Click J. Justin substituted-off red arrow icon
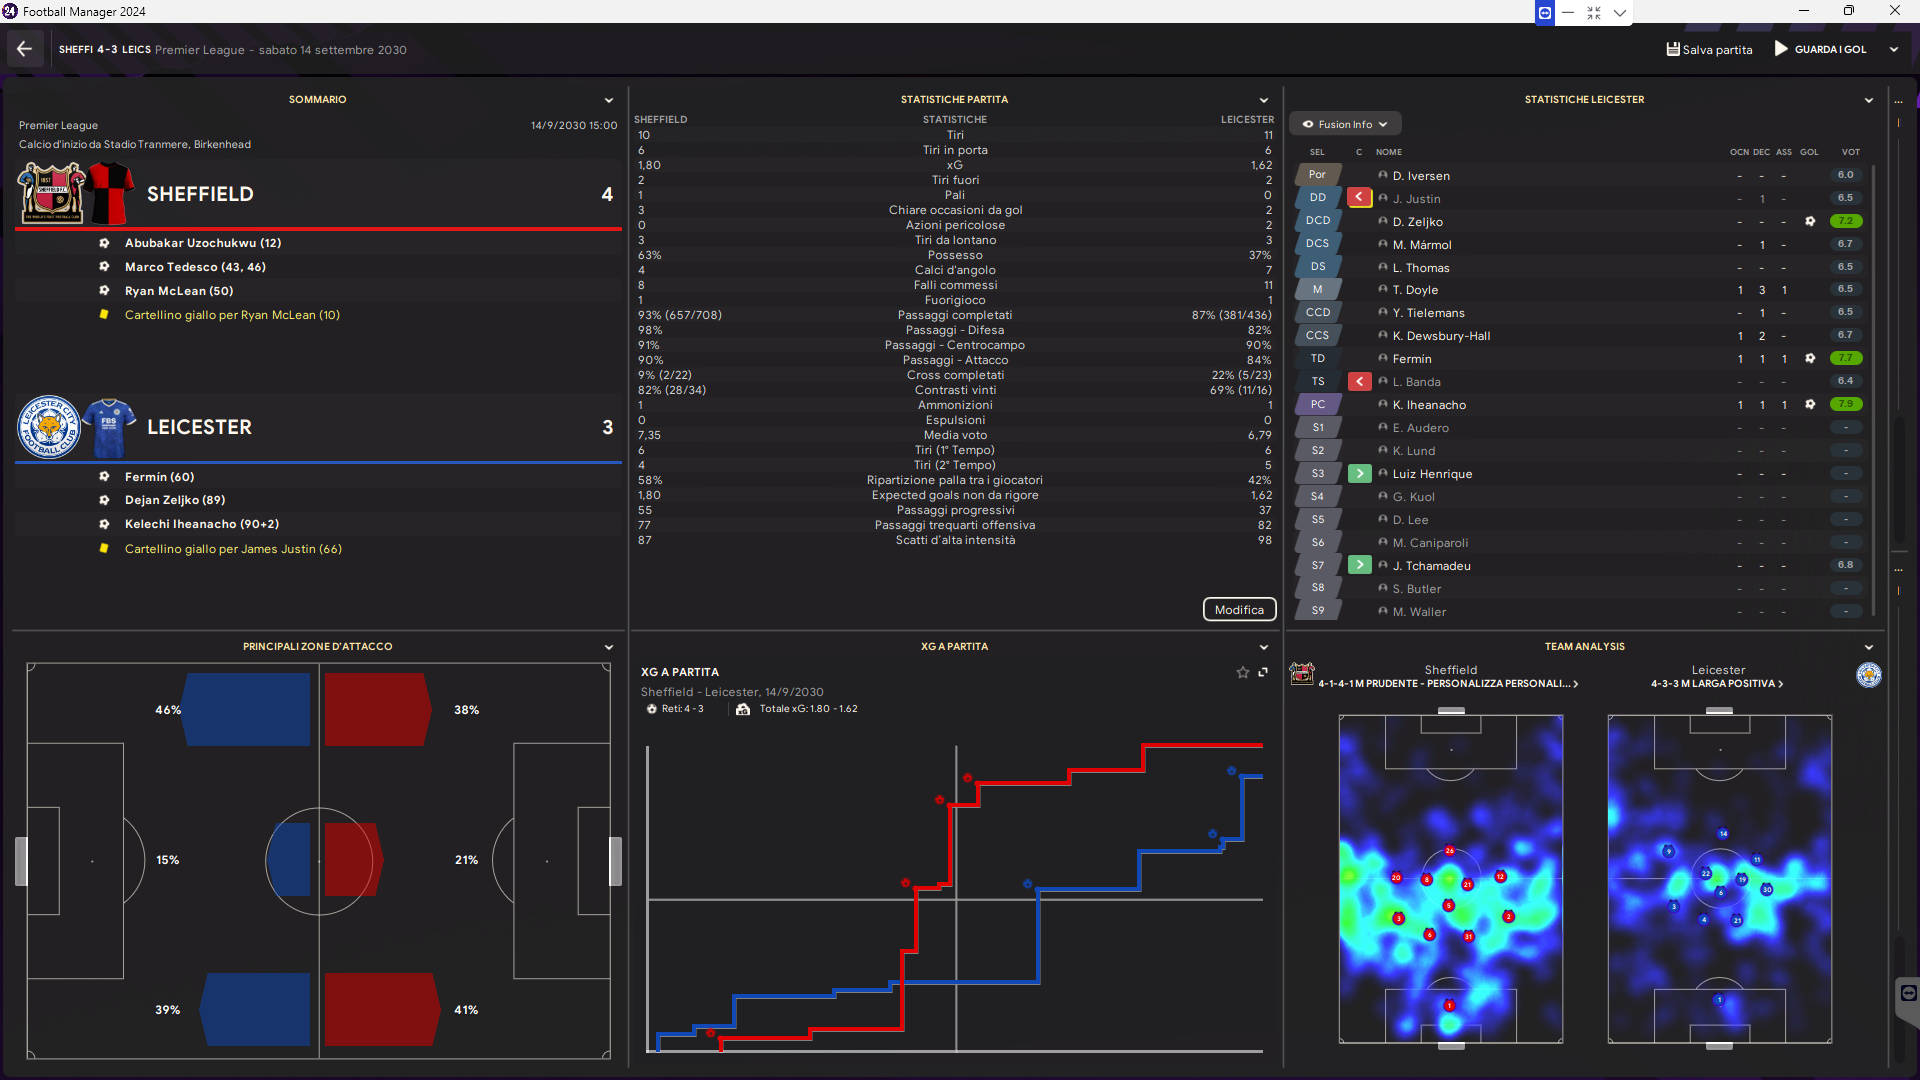 (x=1359, y=198)
